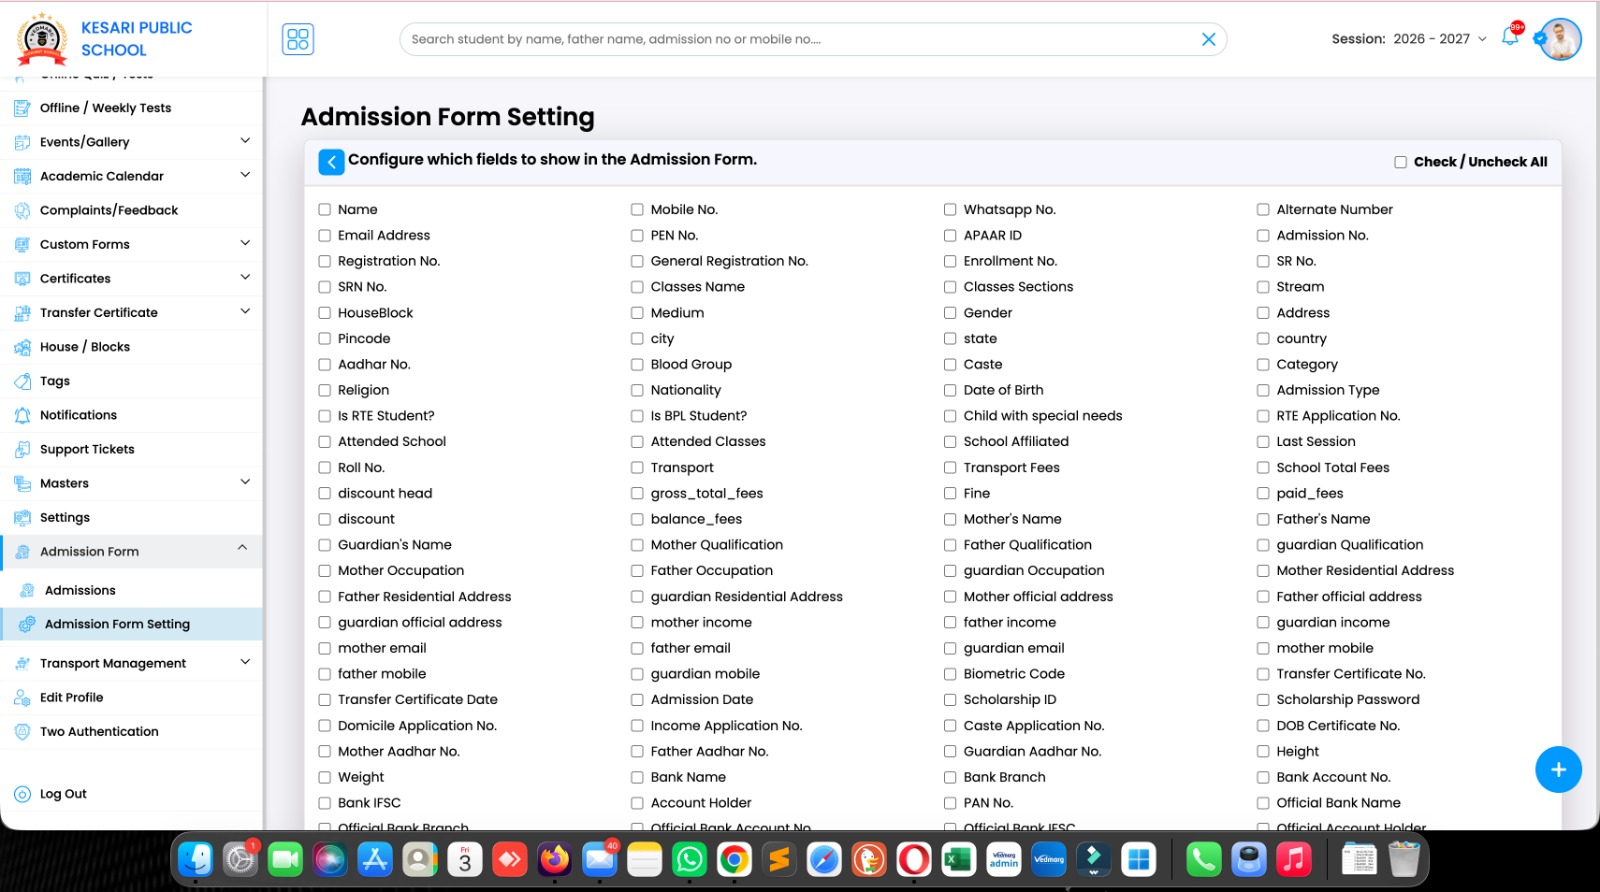Image resolution: width=1600 pixels, height=892 pixels.
Task: Click the Settings gear icon in sidebar
Action: 22,518
